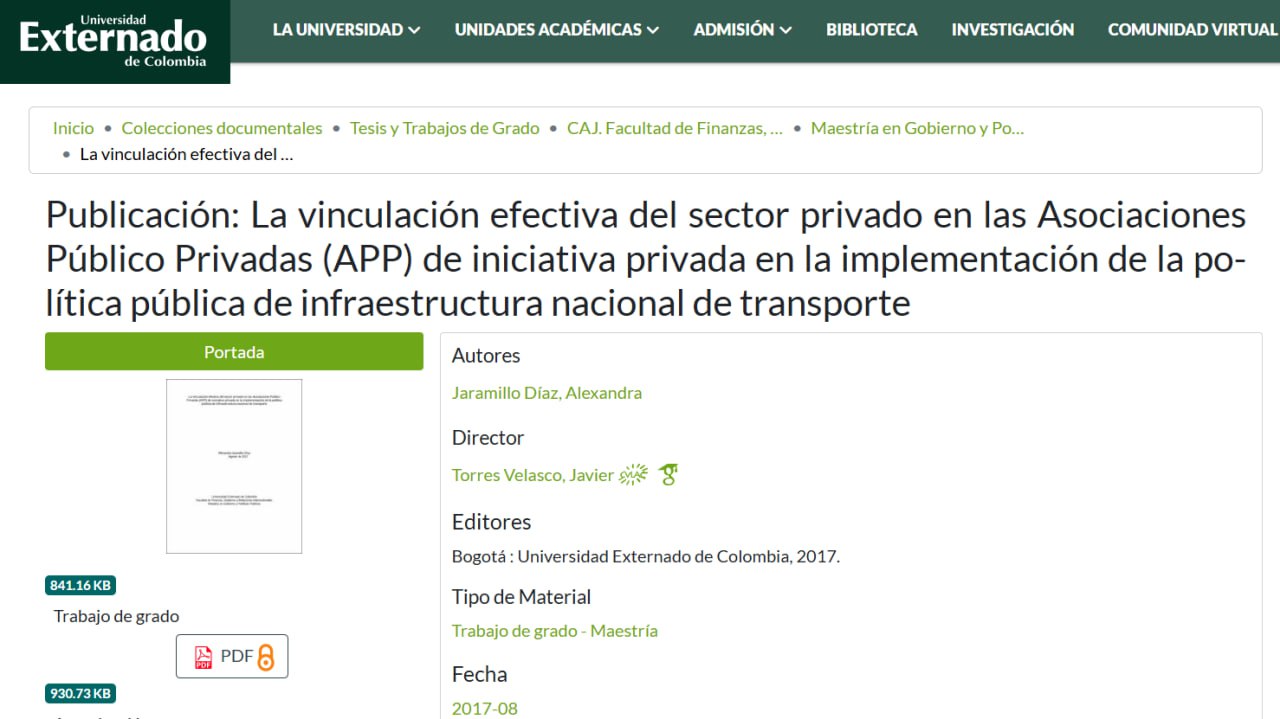Click the CvLAC icon beside Torres Velasco
The width and height of the screenshot is (1280, 719).
pyautogui.click(x=634, y=475)
